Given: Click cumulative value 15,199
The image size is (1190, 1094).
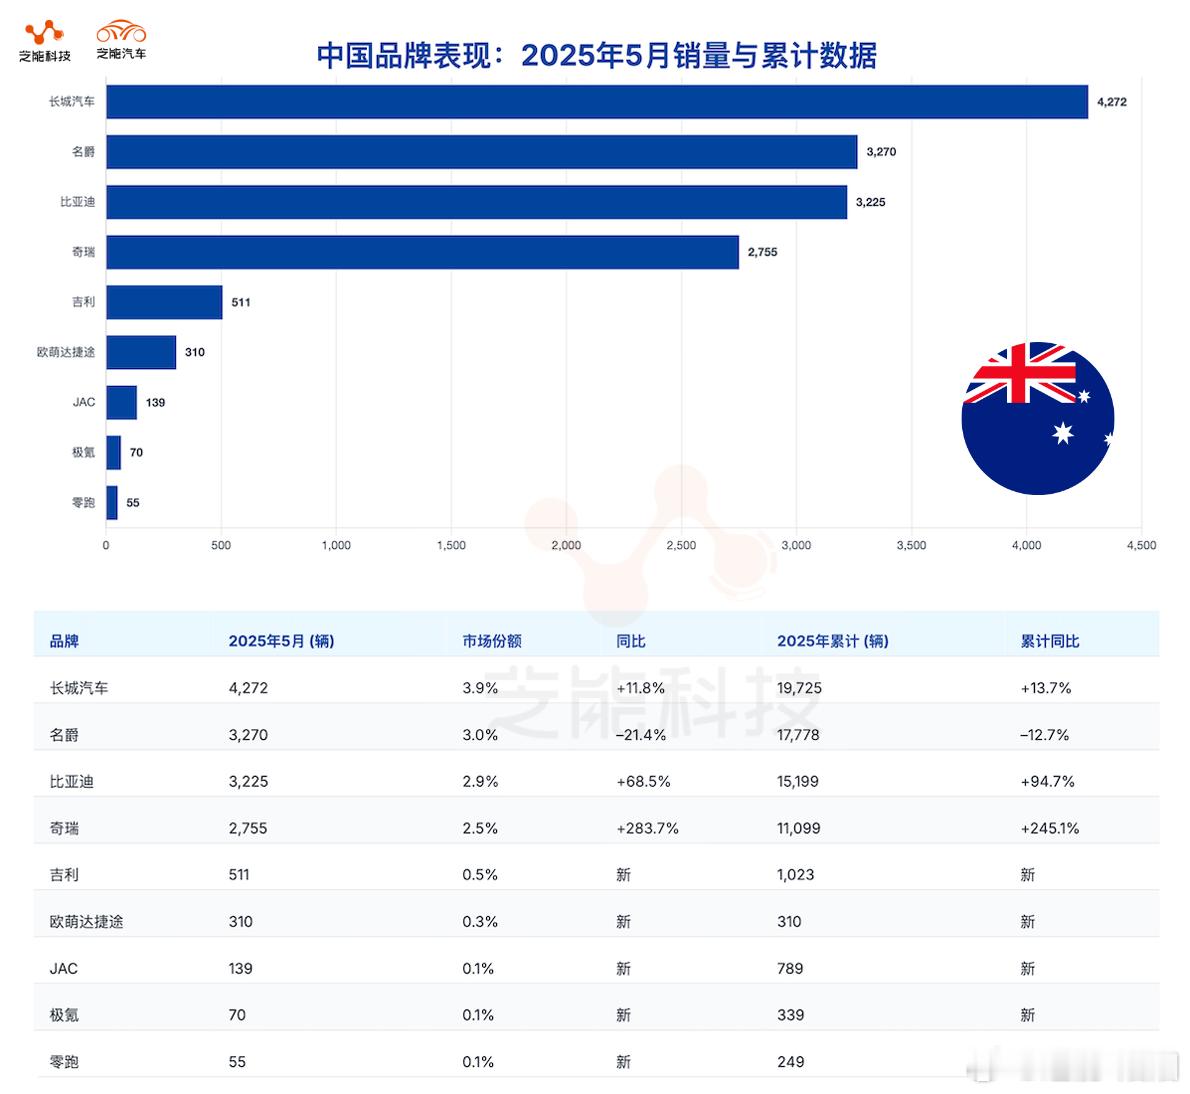Looking at the screenshot, I should (x=798, y=781).
